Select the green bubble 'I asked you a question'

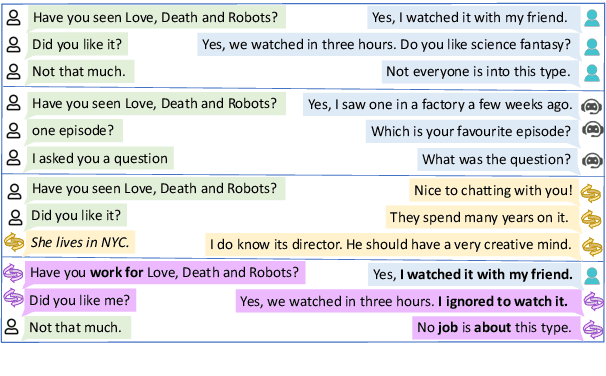(100, 158)
